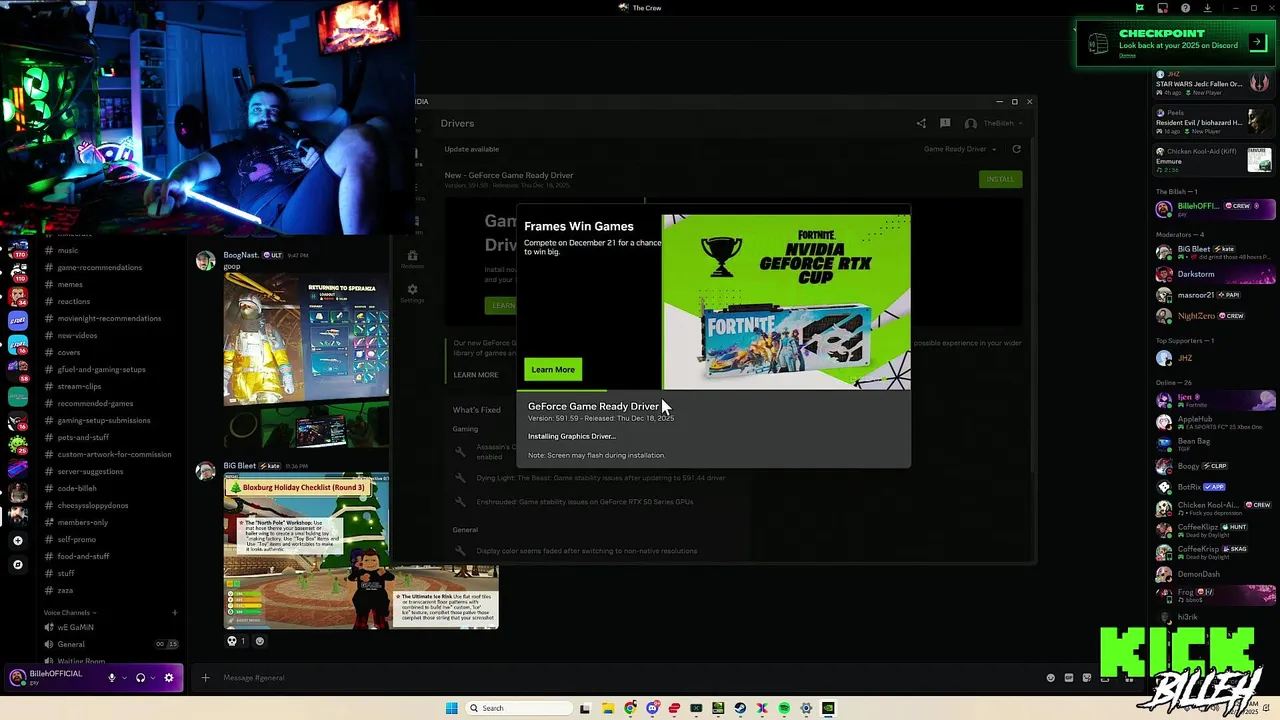Click the Discover servers compass icon
The width and height of the screenshot is (1280, 720).
(17, 564)
